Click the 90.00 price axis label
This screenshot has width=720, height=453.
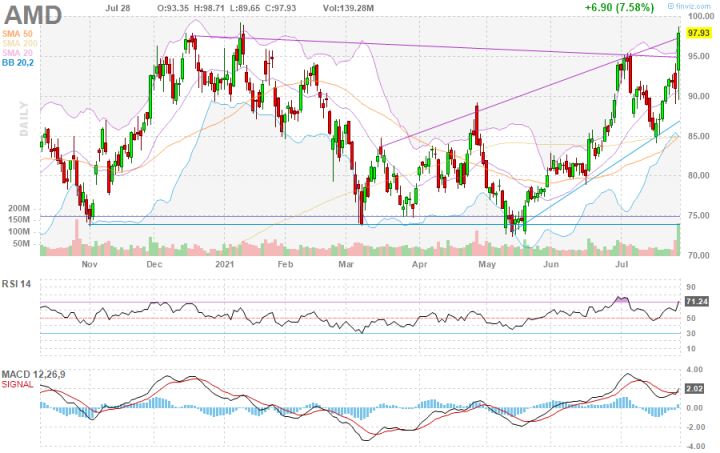[x=699, y=96]
